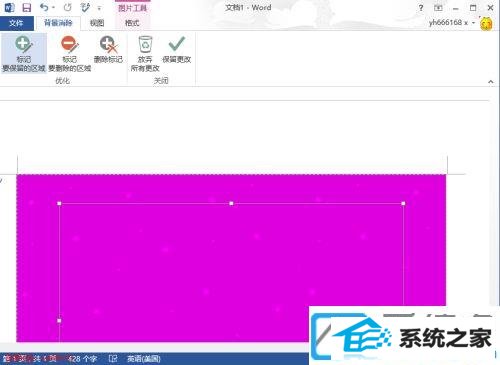
Task: Select Mark Areas to Remove tool
Action: (x=70, y=54)
